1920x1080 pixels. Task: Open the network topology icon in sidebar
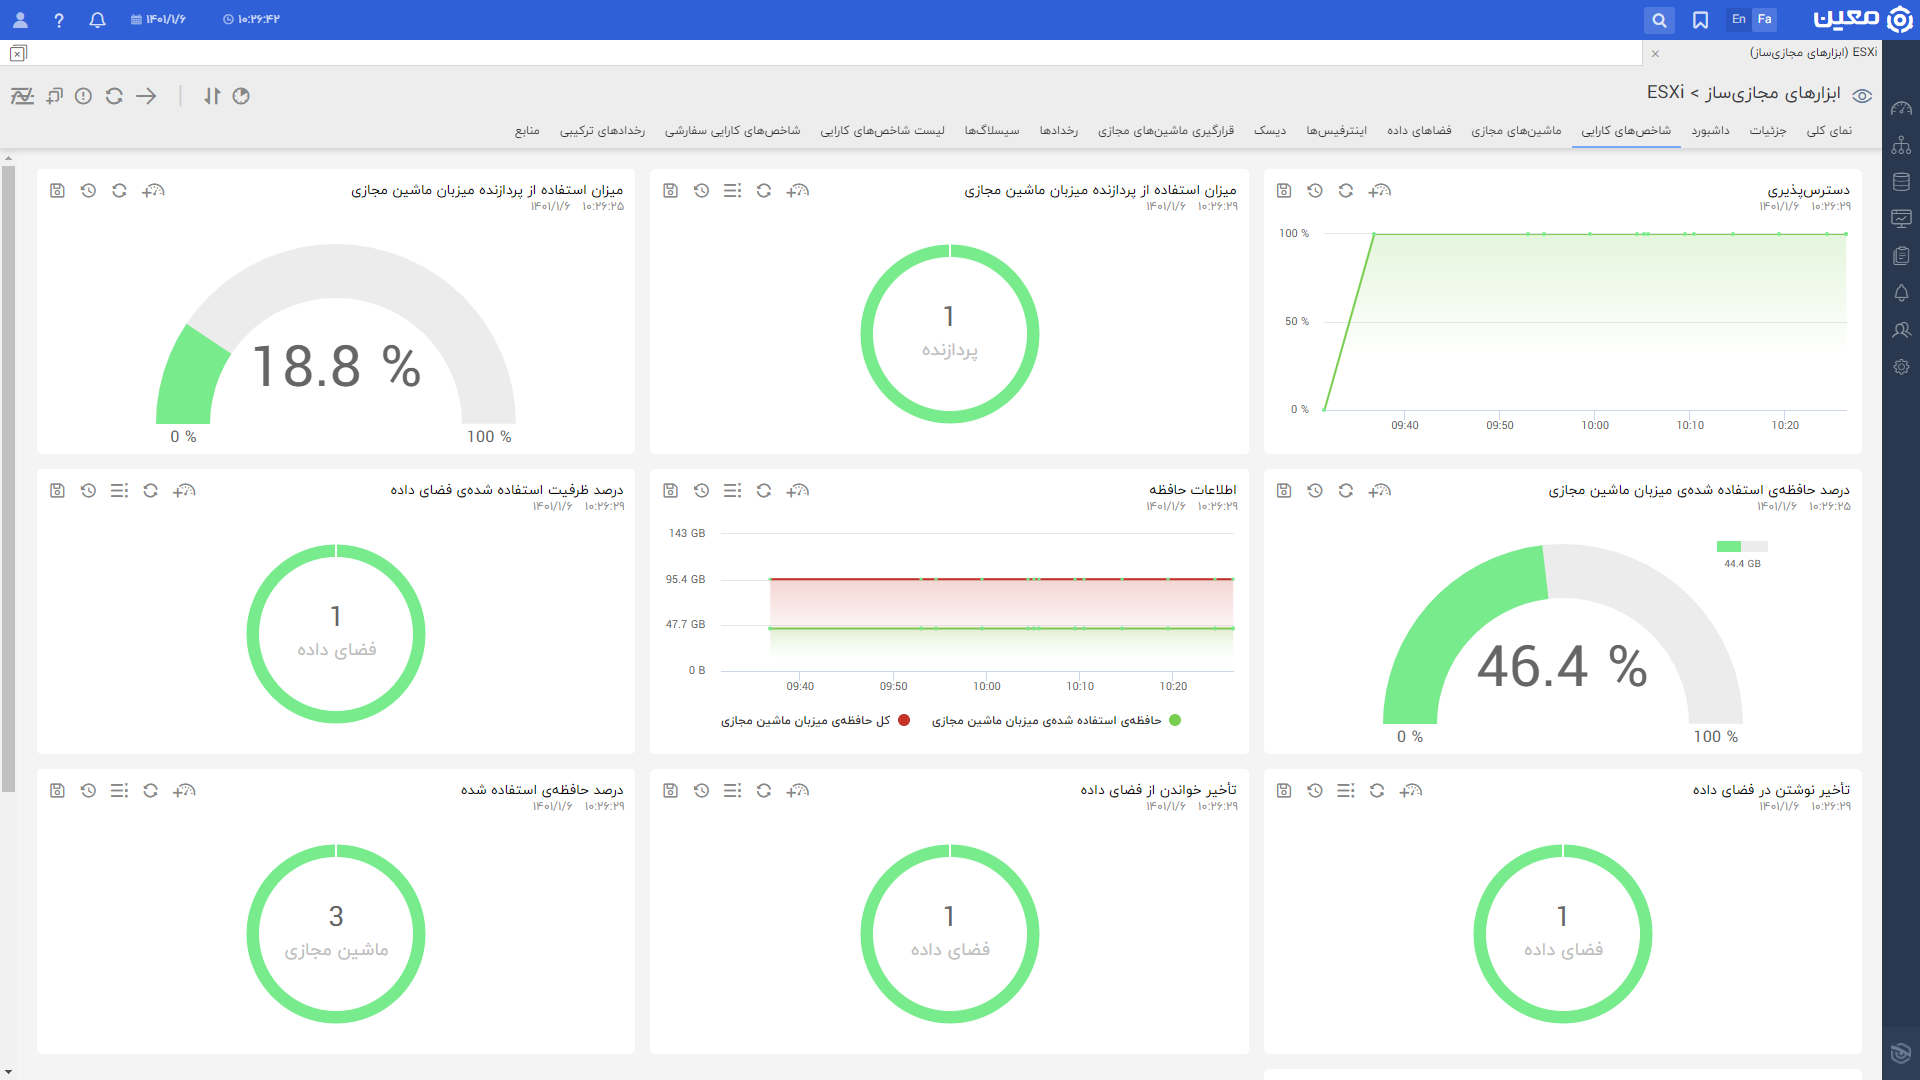(x=1901, y=145)
